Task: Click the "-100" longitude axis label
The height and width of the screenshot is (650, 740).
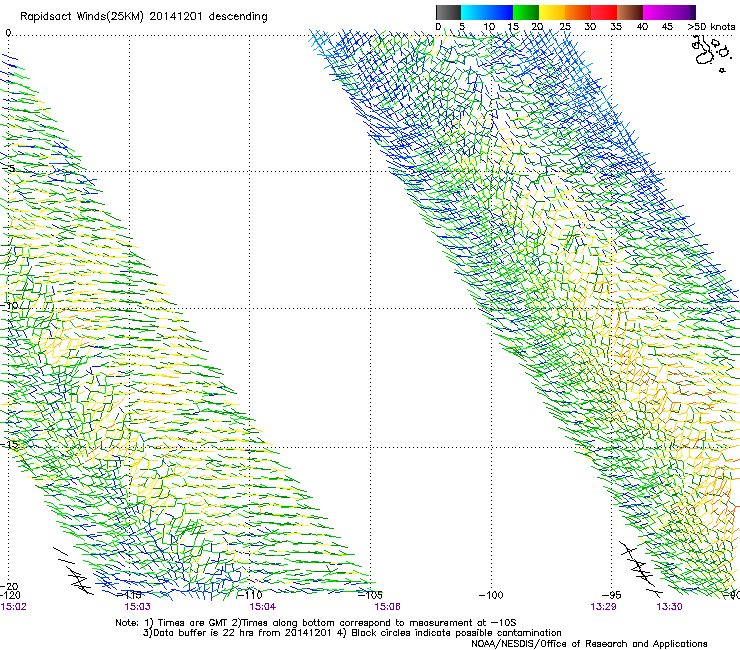Action: coord(491,595)
